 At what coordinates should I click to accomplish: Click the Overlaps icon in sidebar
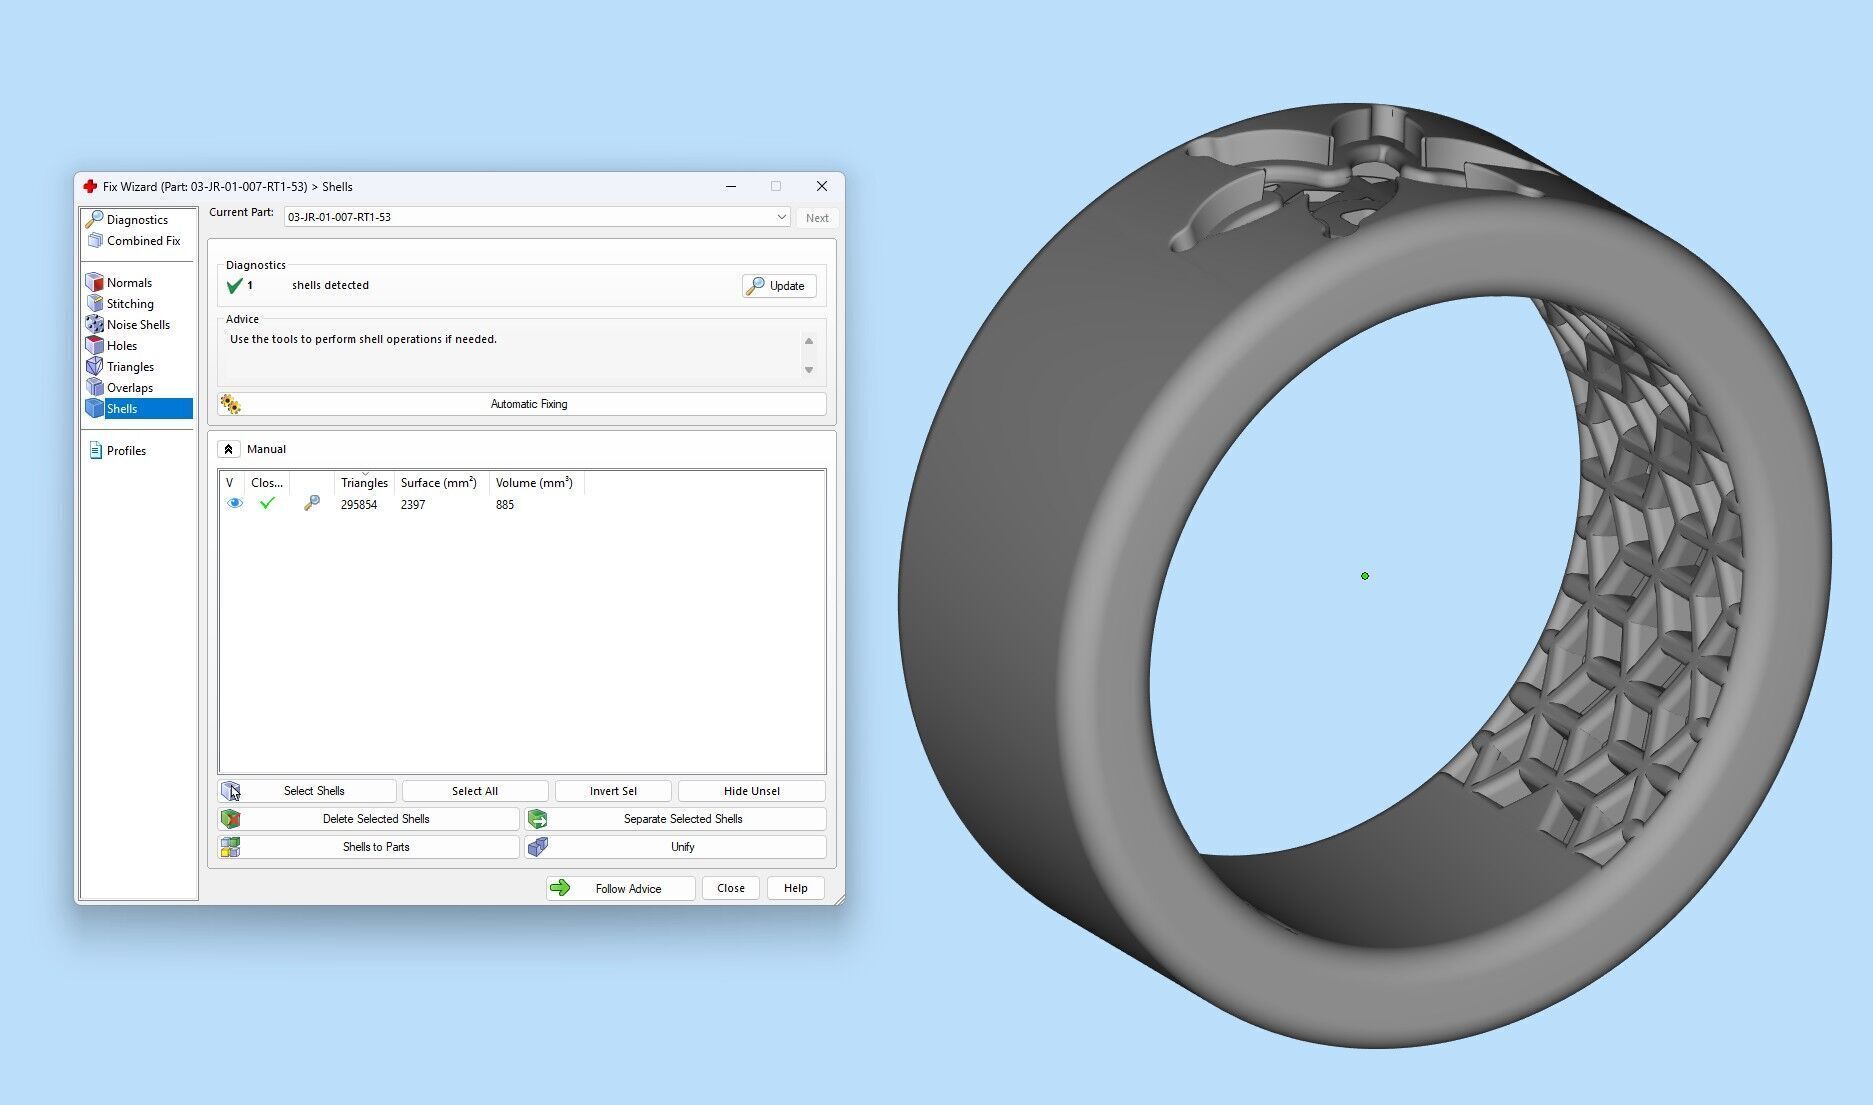click(x=95, y=388)
